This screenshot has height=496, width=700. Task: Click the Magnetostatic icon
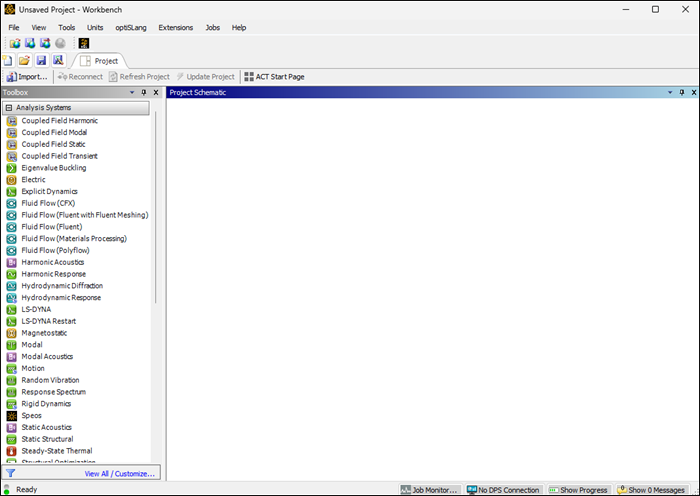click(12, 333)
